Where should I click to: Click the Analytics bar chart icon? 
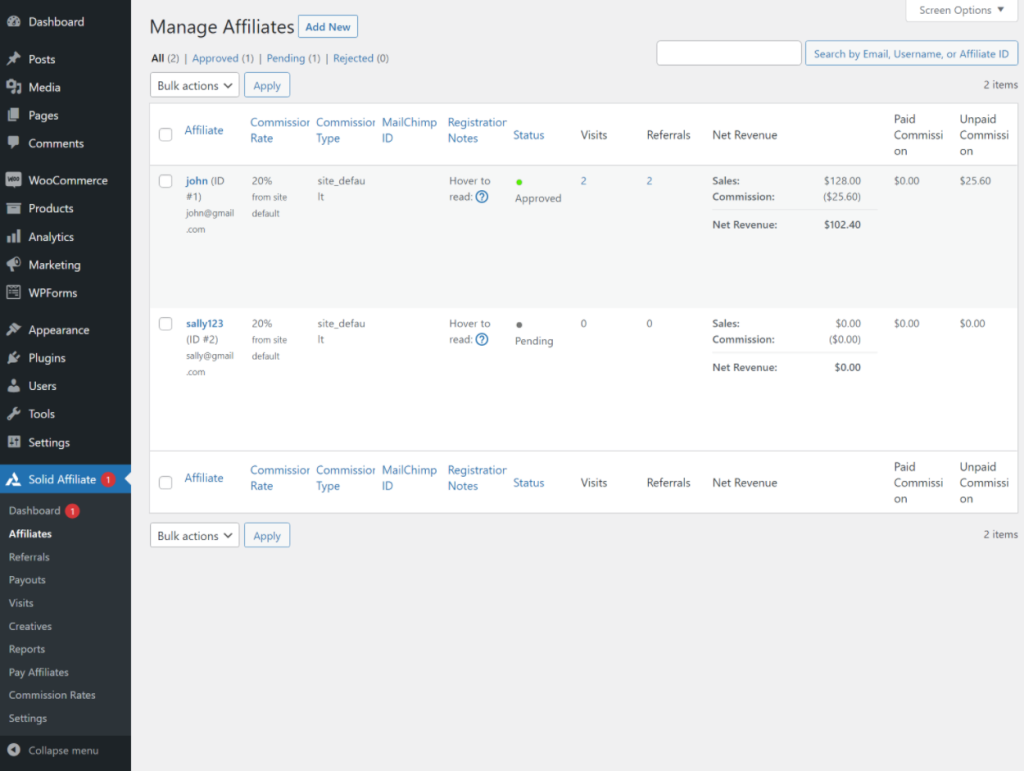(x=14, y=236)
